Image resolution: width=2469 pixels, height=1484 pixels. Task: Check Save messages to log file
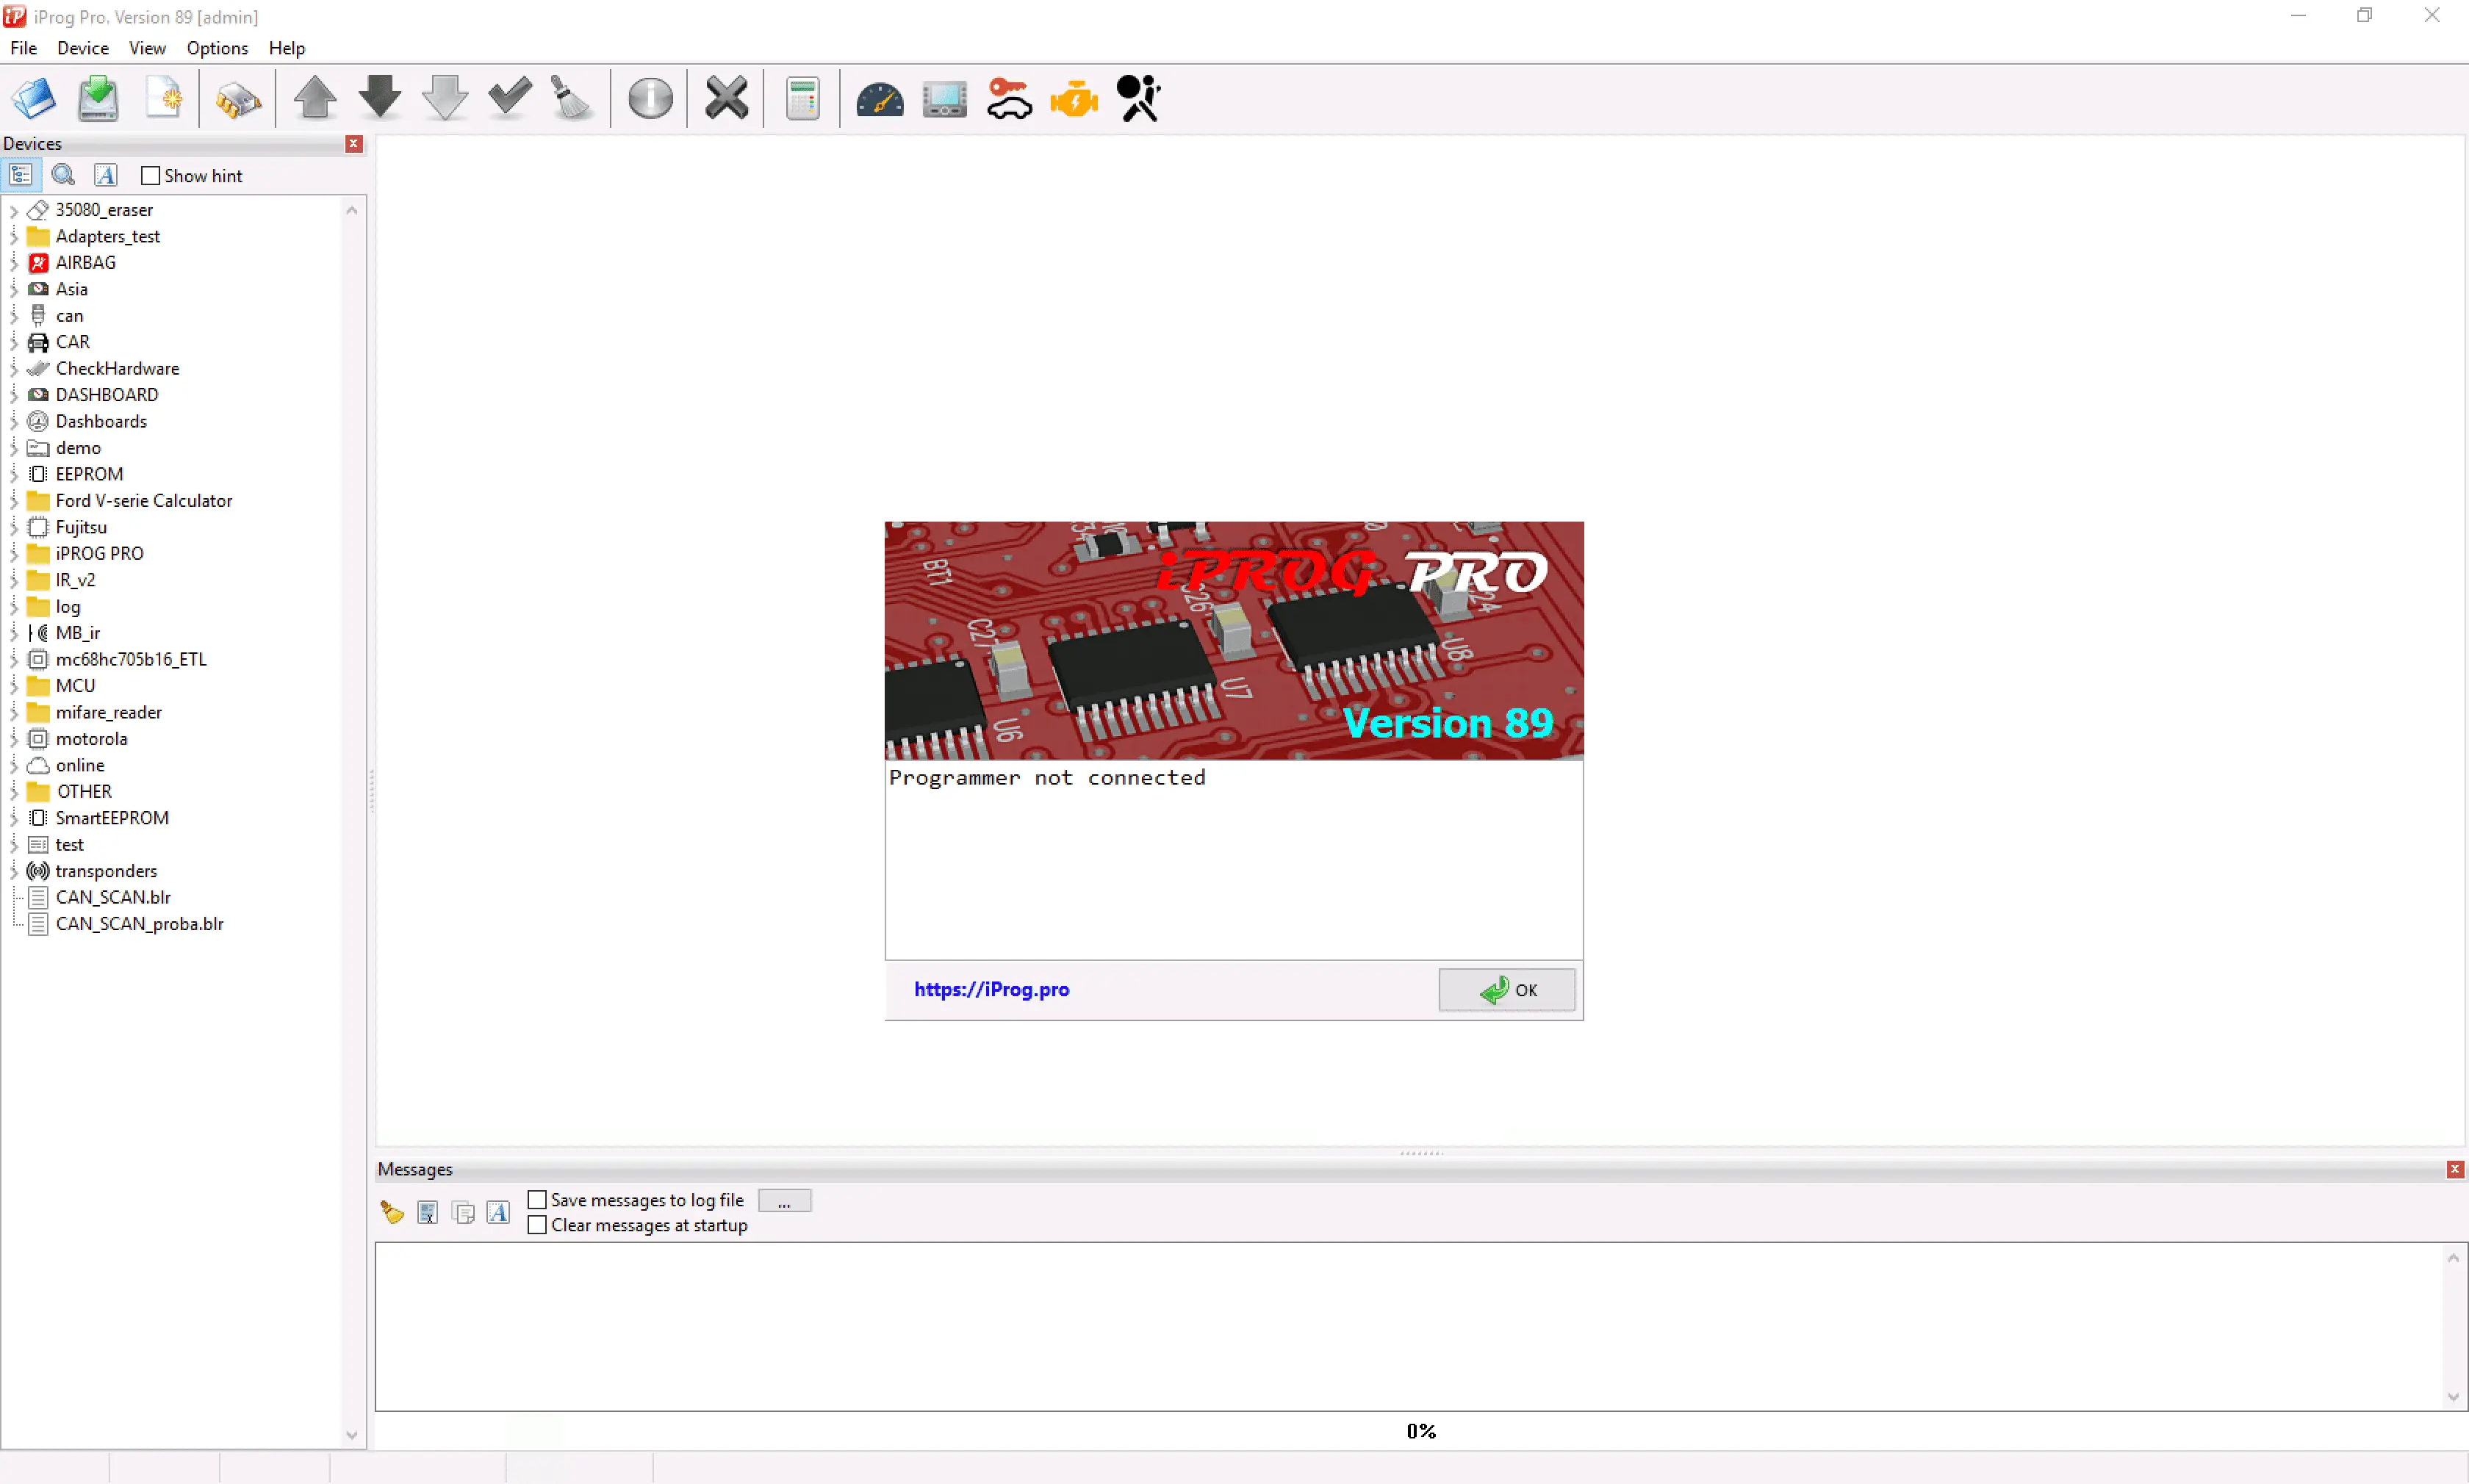537,1200
